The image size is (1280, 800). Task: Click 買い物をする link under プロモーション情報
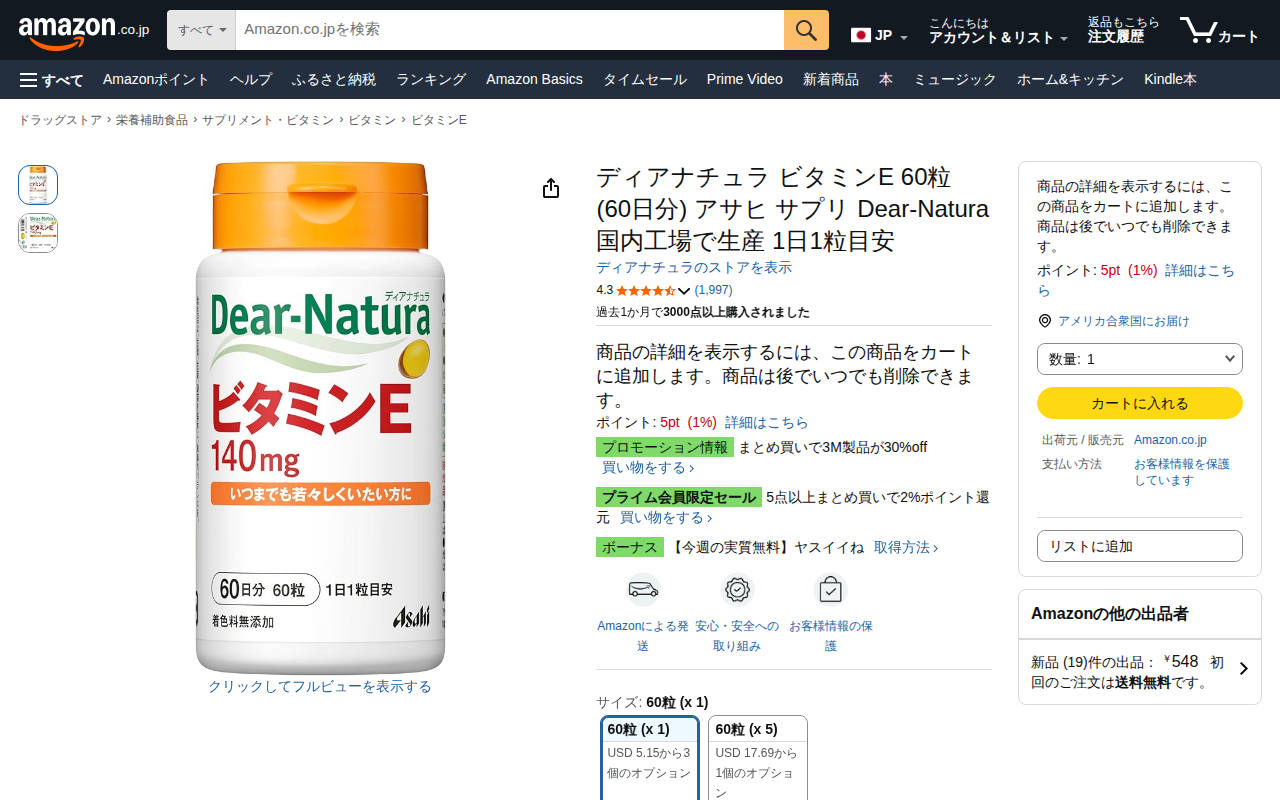(x=648, y=468)
